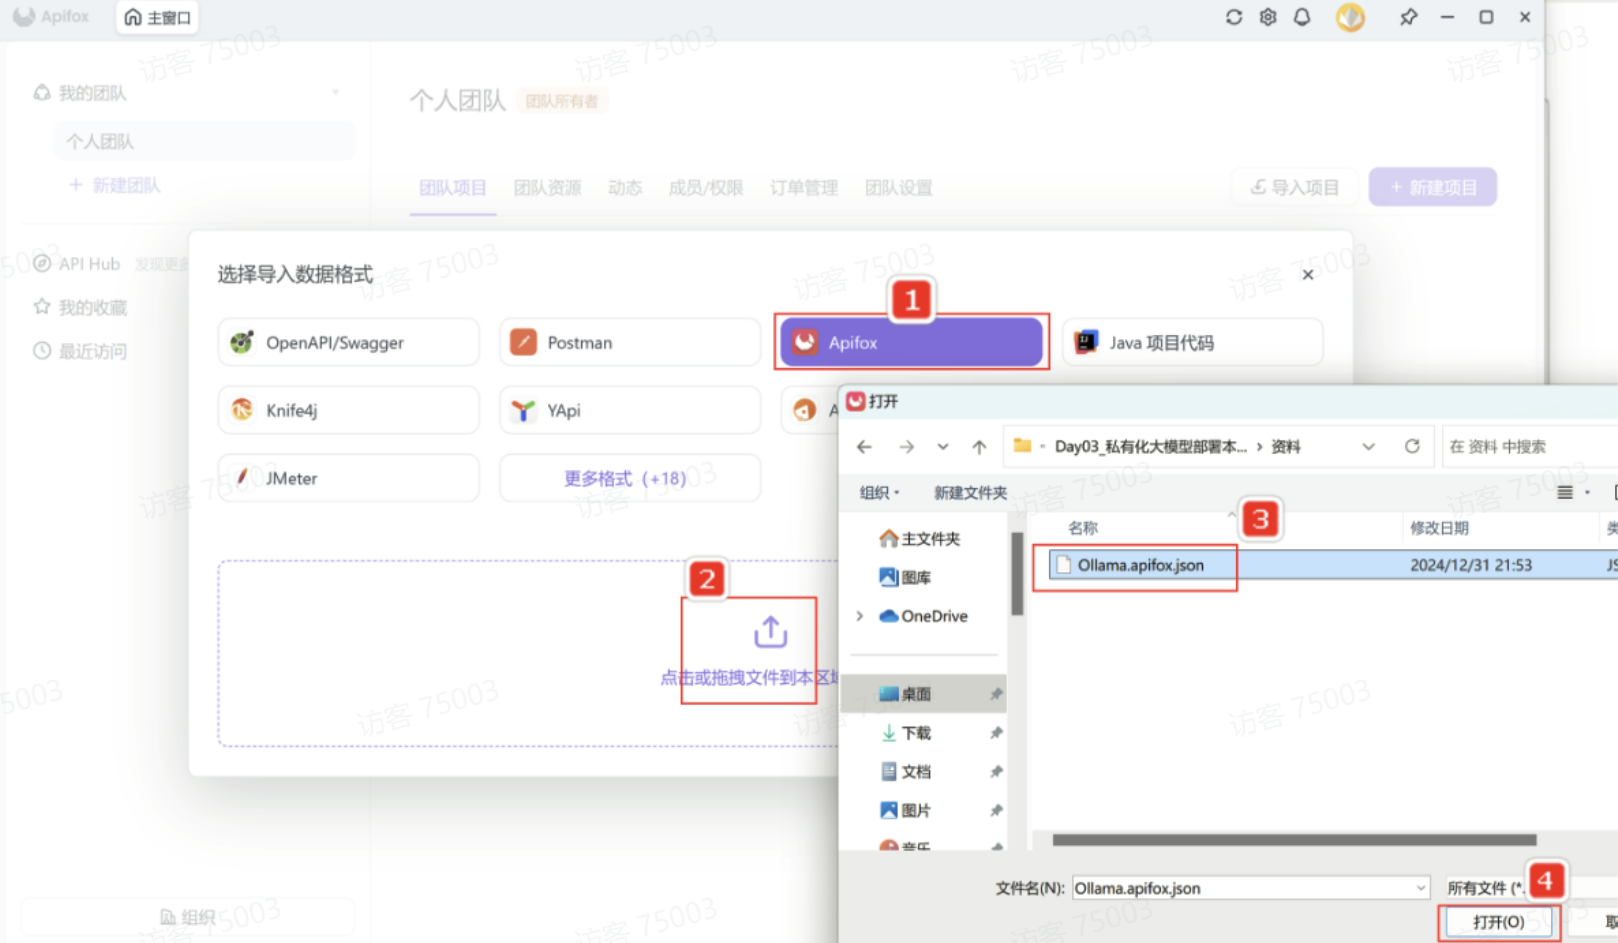Click the upload file icon in drop area
This screenshot has height=943, width=1618.
tap(771, 632)
